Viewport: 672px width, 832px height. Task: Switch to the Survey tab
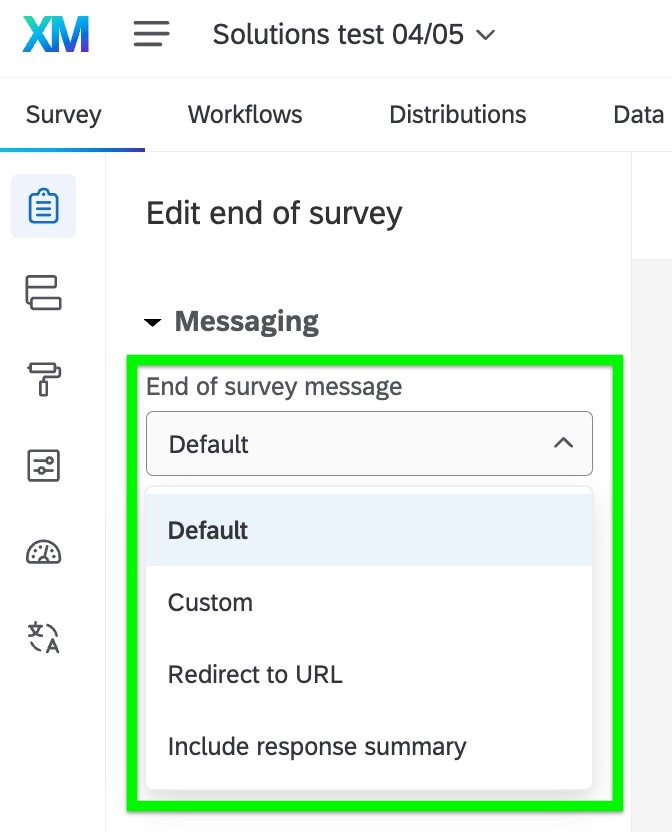click(64, 115)
